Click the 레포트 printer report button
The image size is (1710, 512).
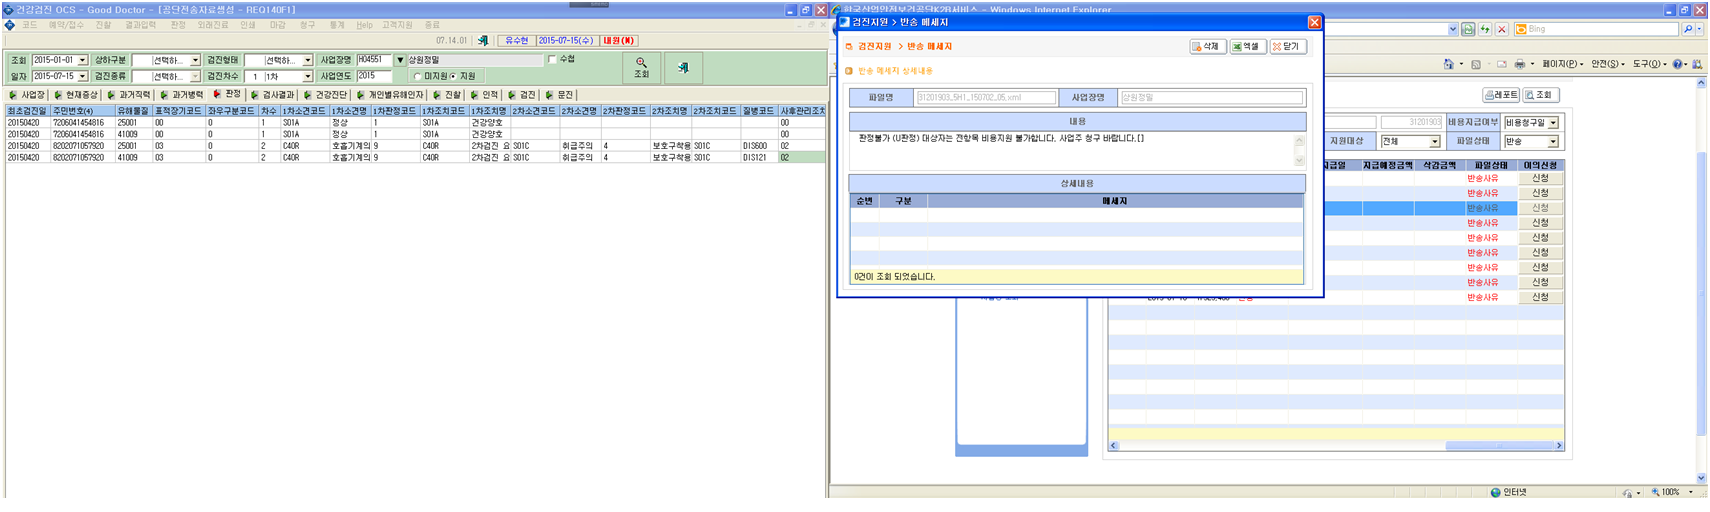[1501, 95]
